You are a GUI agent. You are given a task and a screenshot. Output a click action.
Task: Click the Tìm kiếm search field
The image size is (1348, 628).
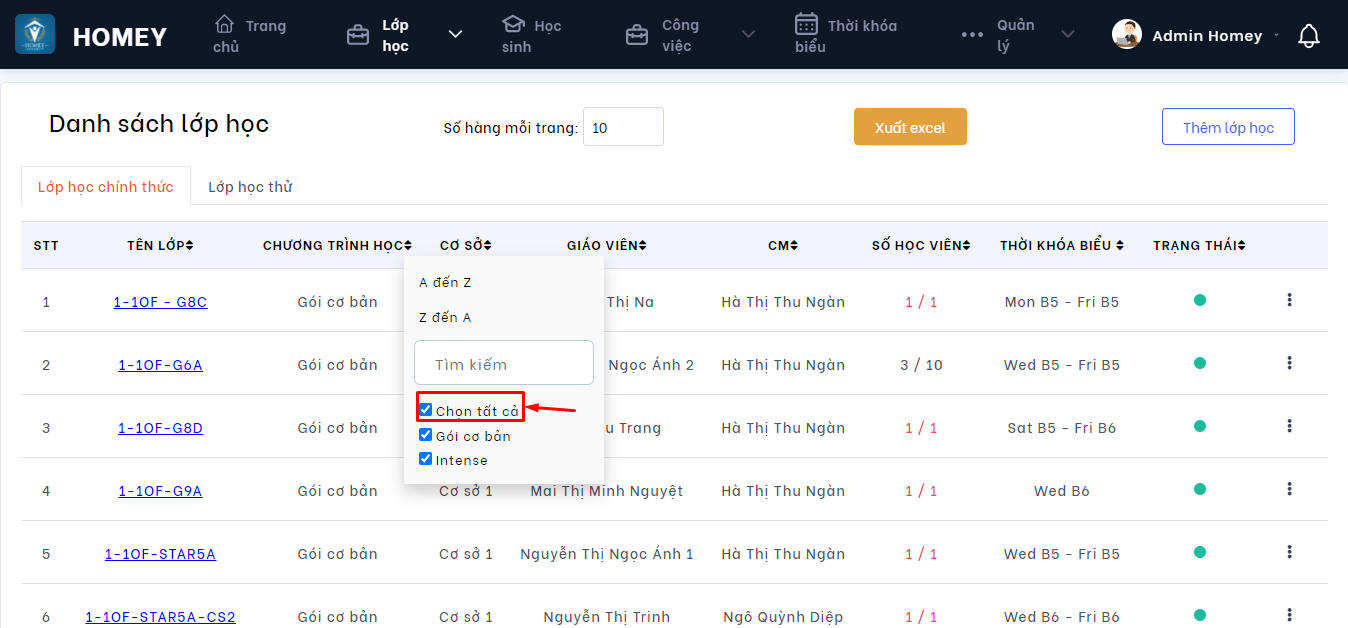[x=503, y=364]
